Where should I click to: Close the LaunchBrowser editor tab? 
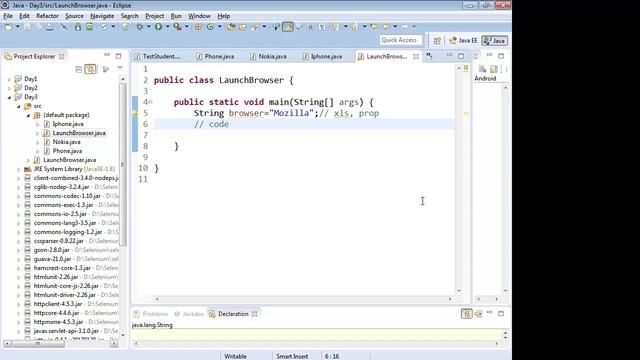[416, 56]
